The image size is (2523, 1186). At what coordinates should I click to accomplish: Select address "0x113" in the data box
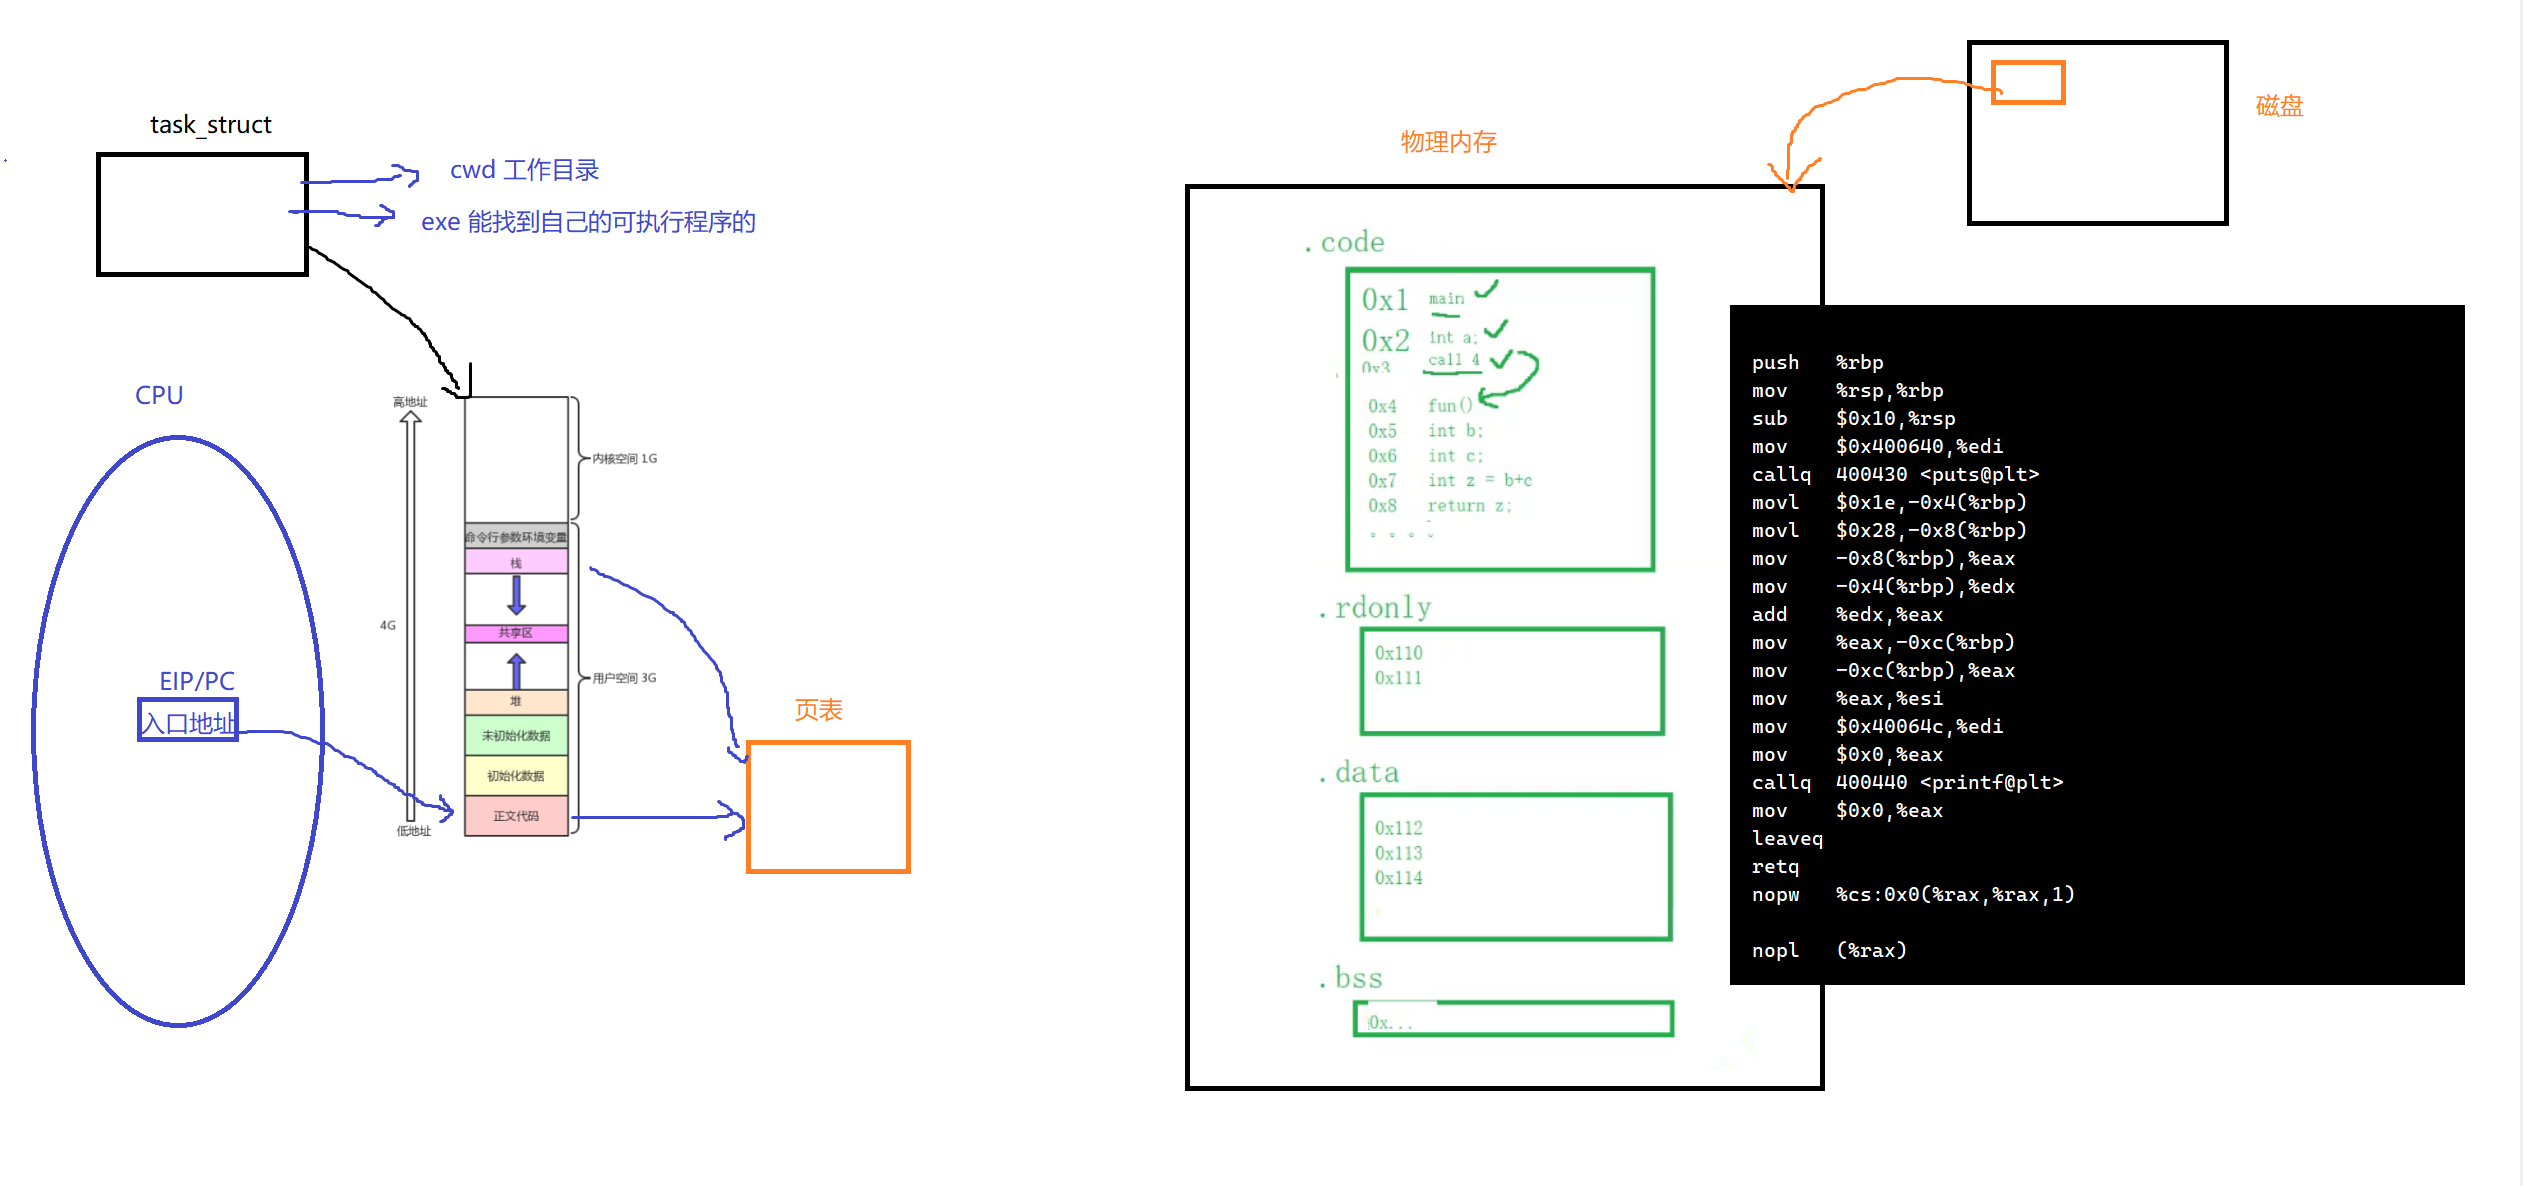[x=1398, y=853]
